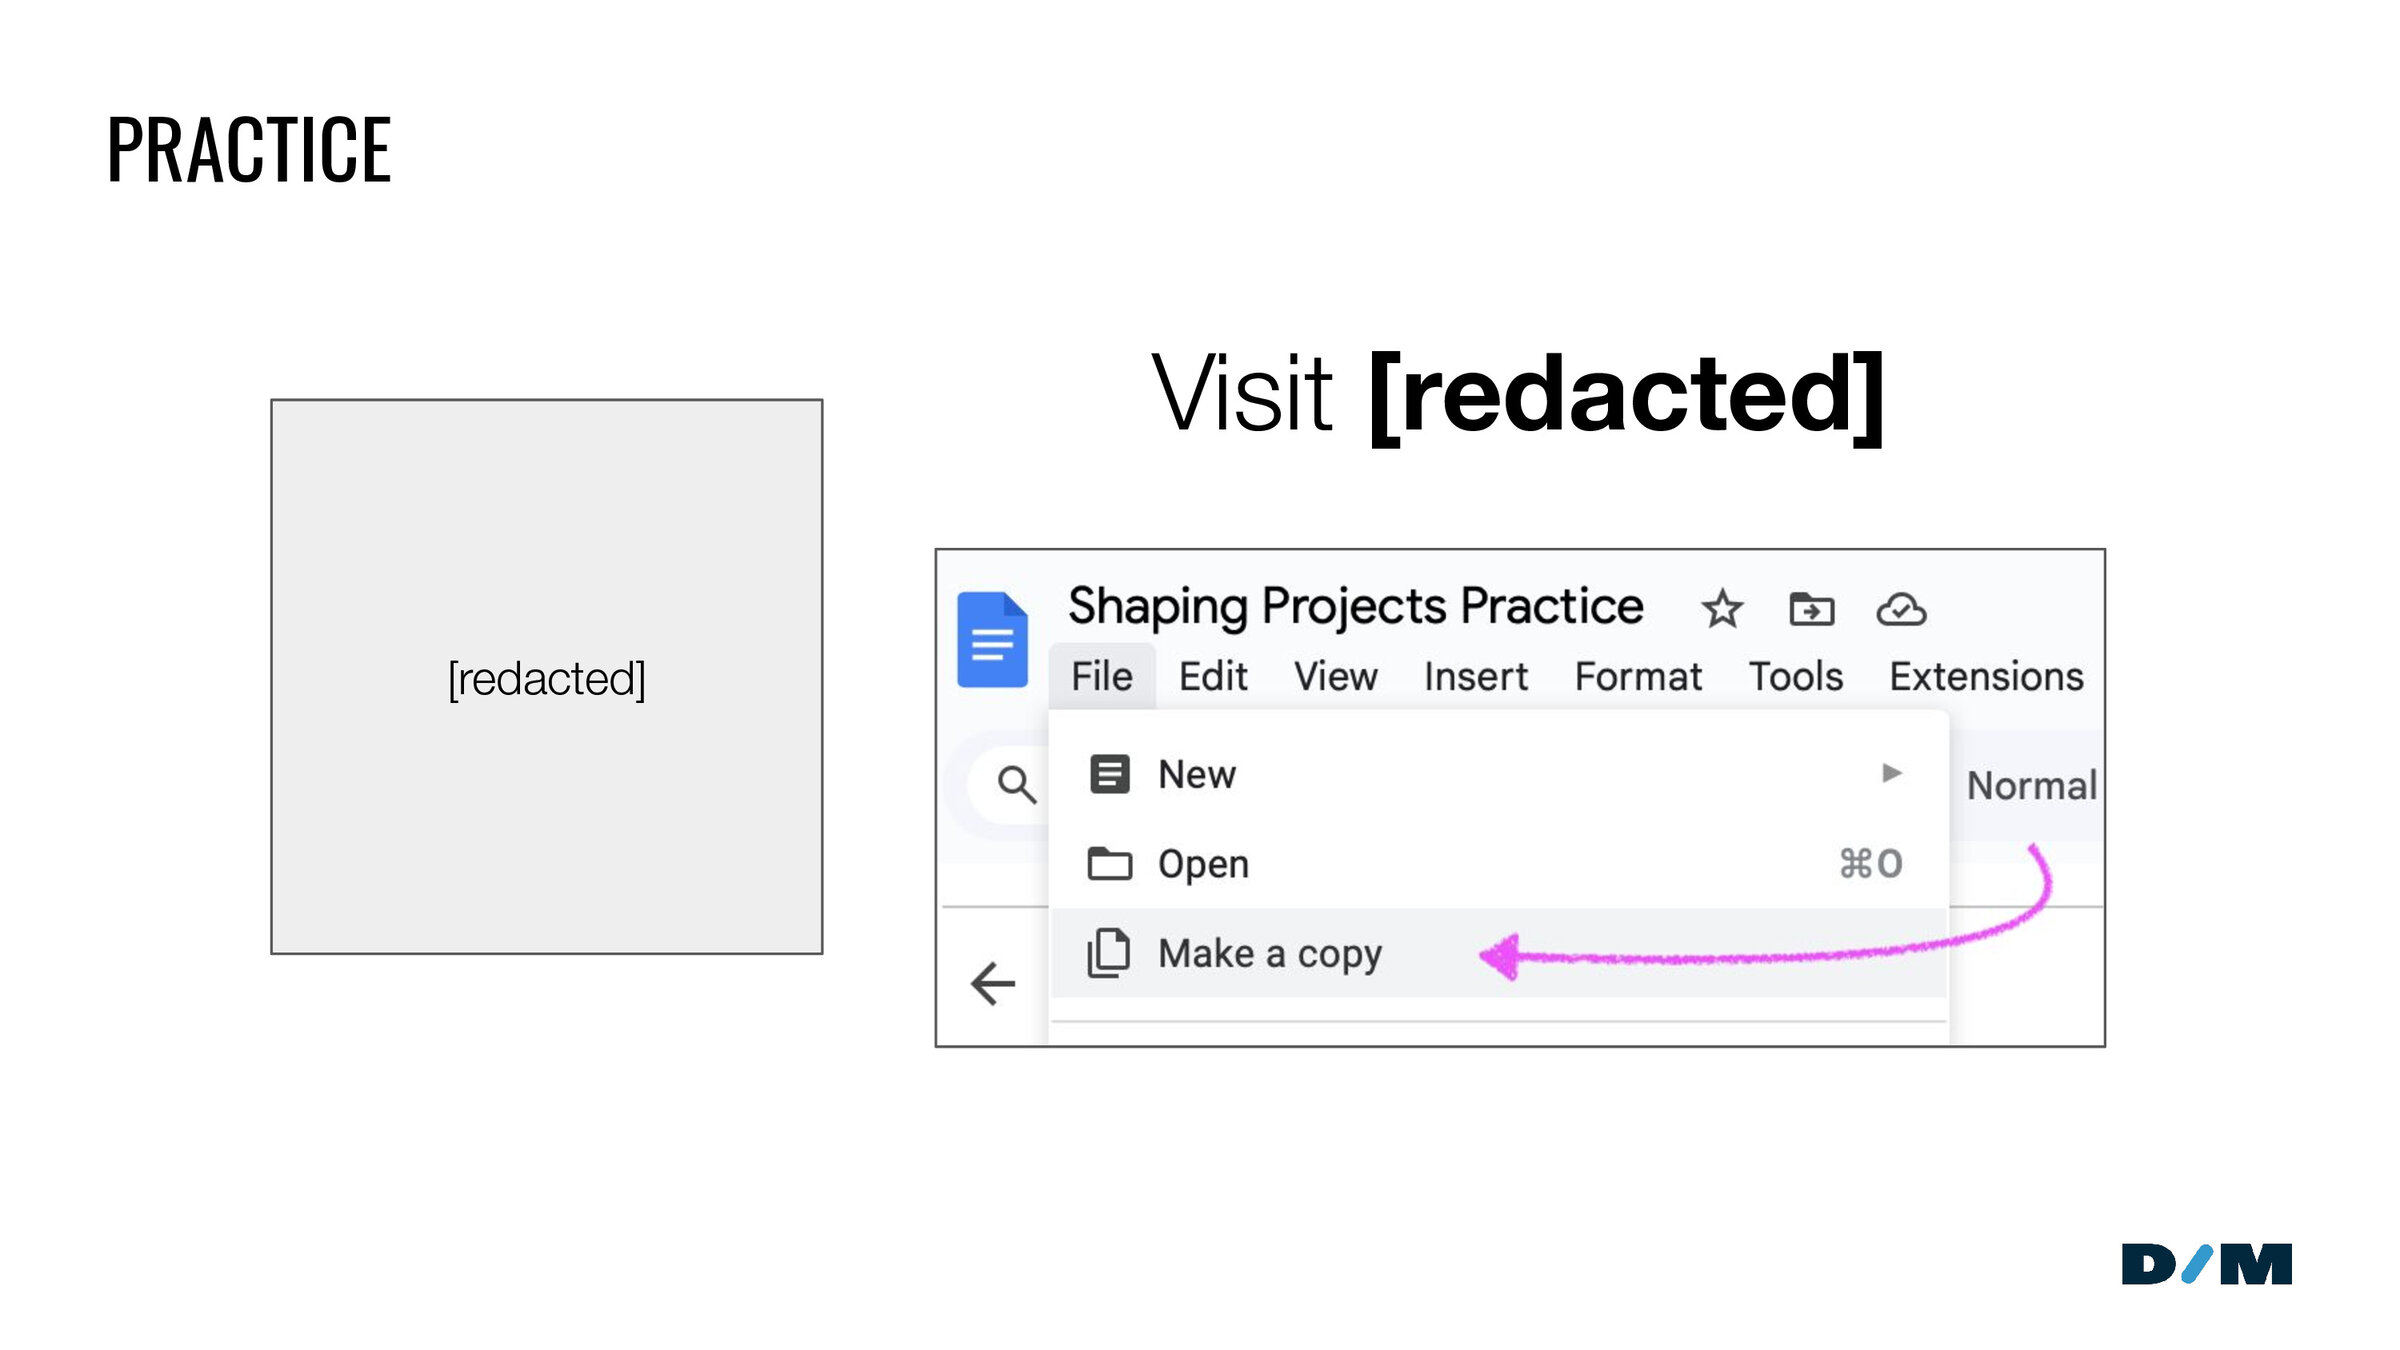Image resolution: width=2400 pixels, height=1350 pixels.
Task: Open the Normal text style dropdown
Action: (2032, 786)
